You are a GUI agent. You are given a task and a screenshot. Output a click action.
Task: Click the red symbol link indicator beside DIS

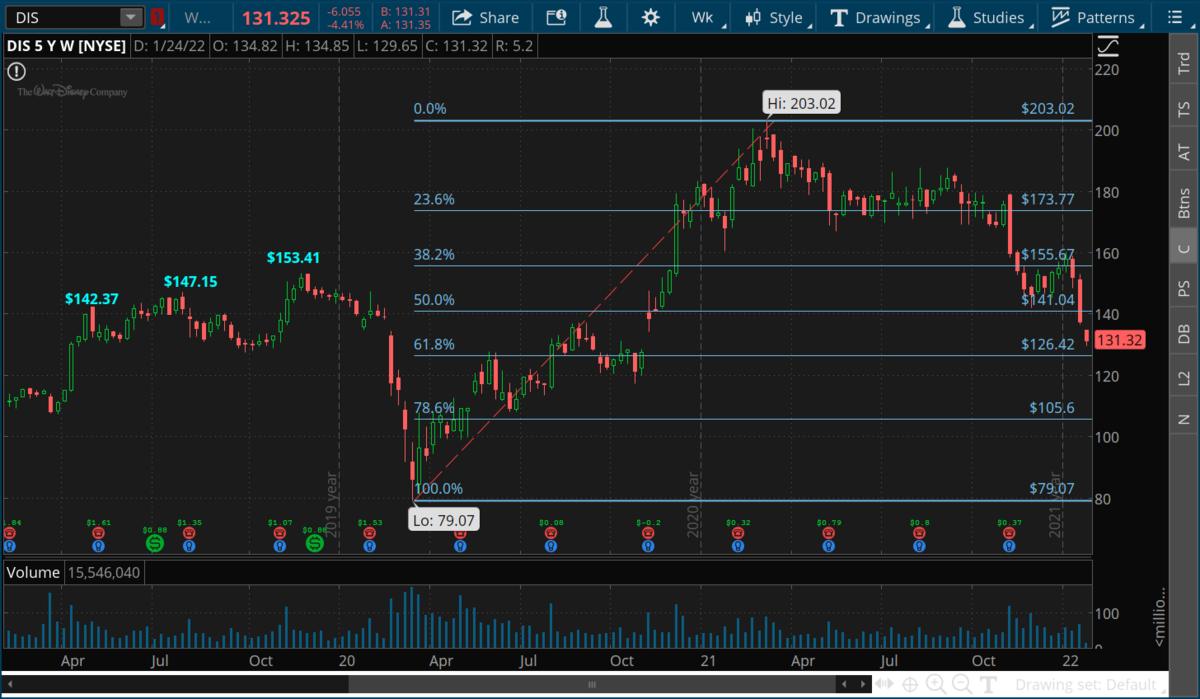point(156,17)
